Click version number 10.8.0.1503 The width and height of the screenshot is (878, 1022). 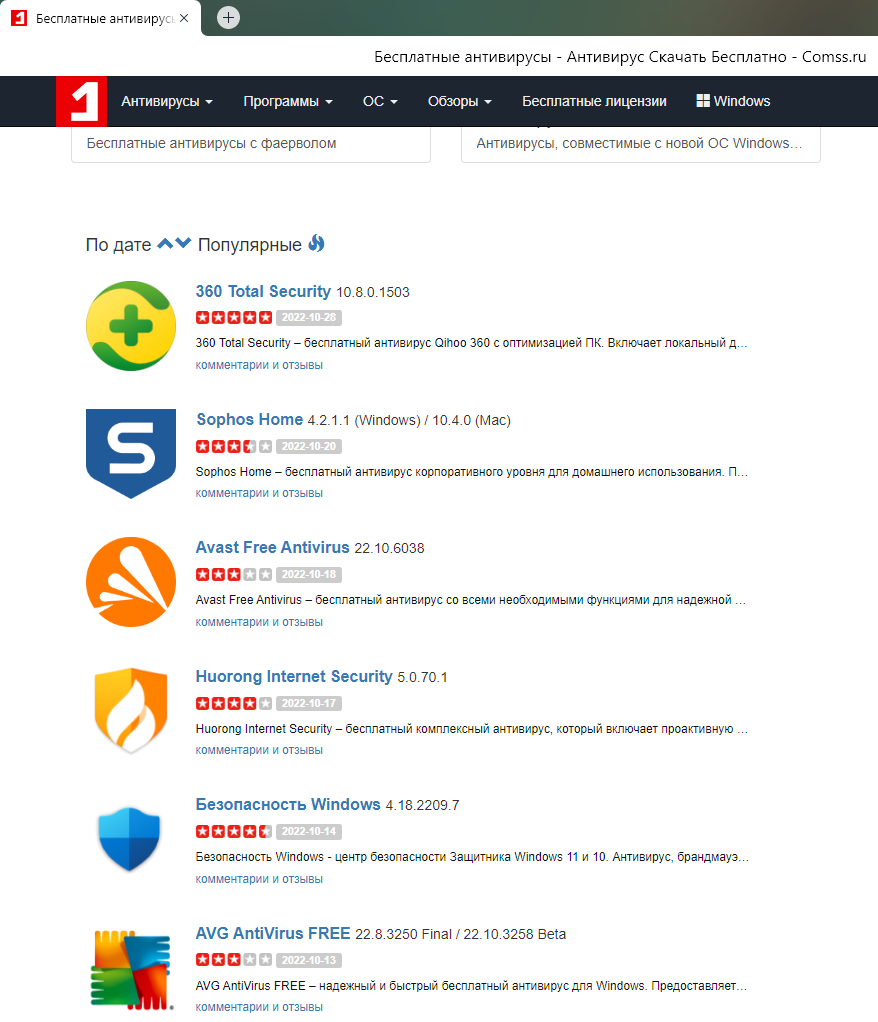[x=373, y=292]
